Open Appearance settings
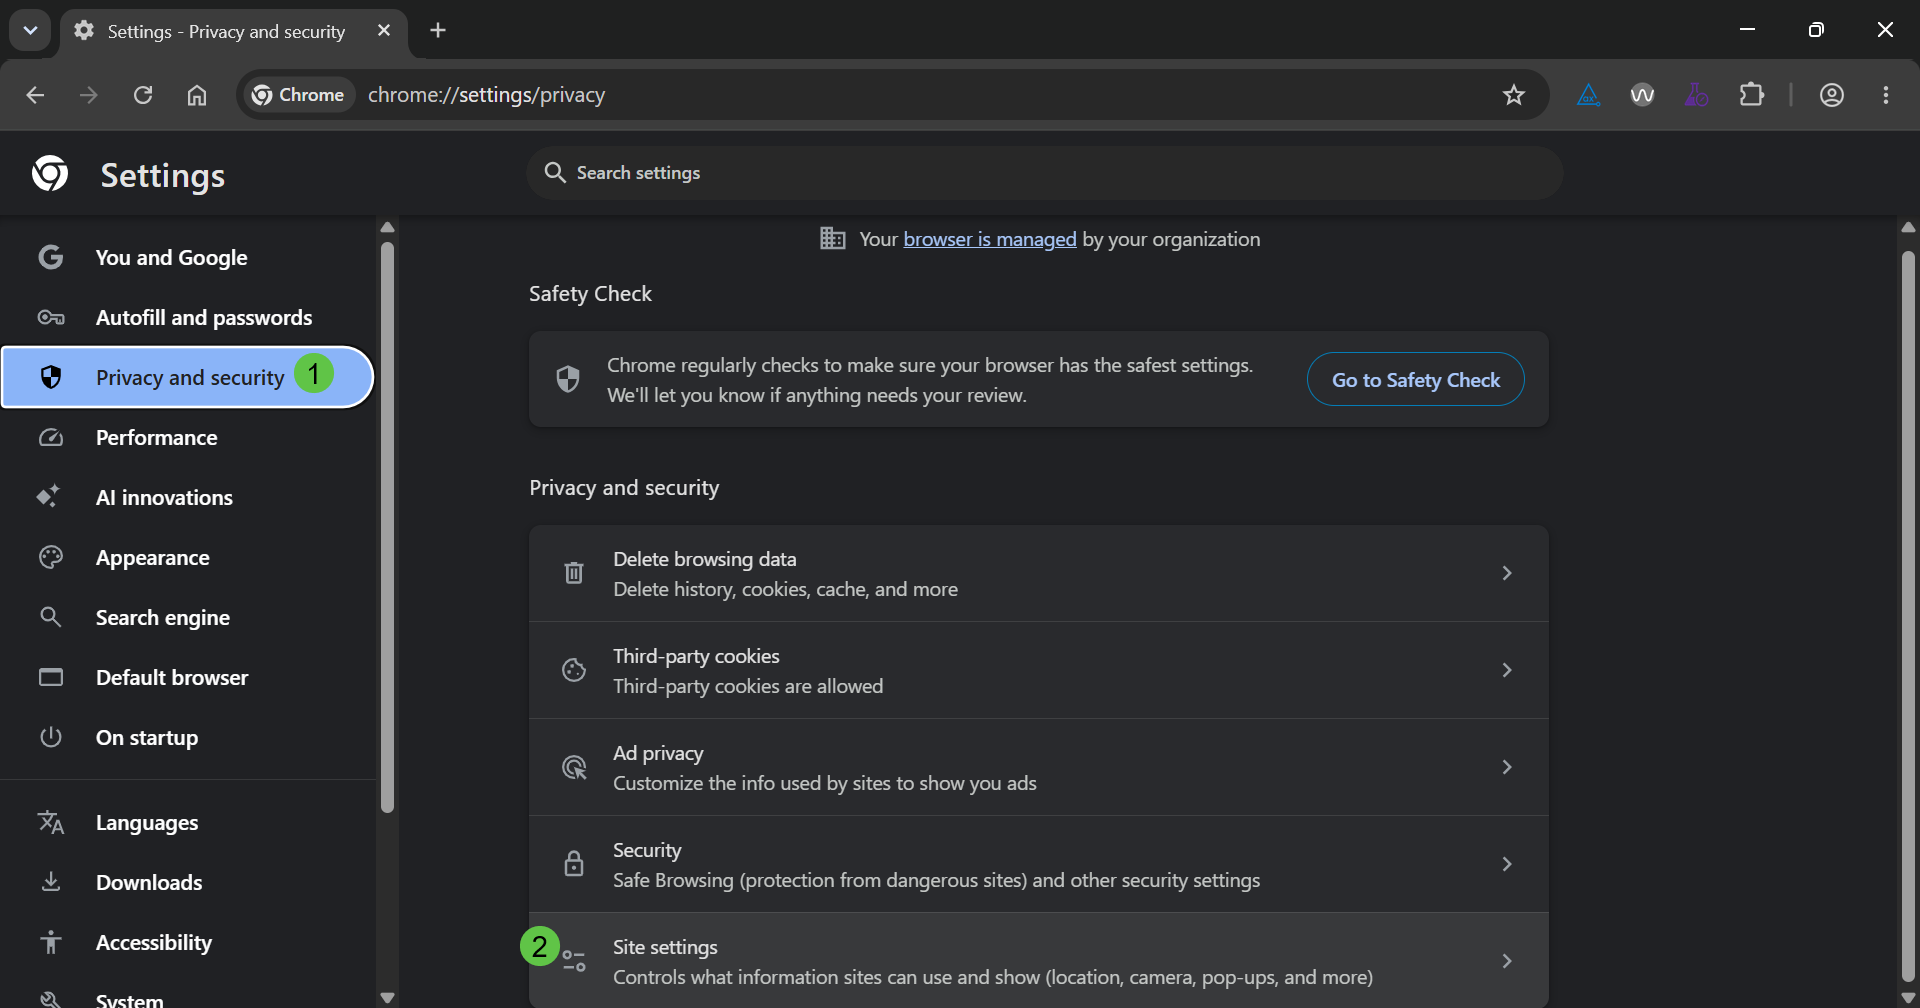This screenshot has height=1008, width=1920. click(187, 557)
